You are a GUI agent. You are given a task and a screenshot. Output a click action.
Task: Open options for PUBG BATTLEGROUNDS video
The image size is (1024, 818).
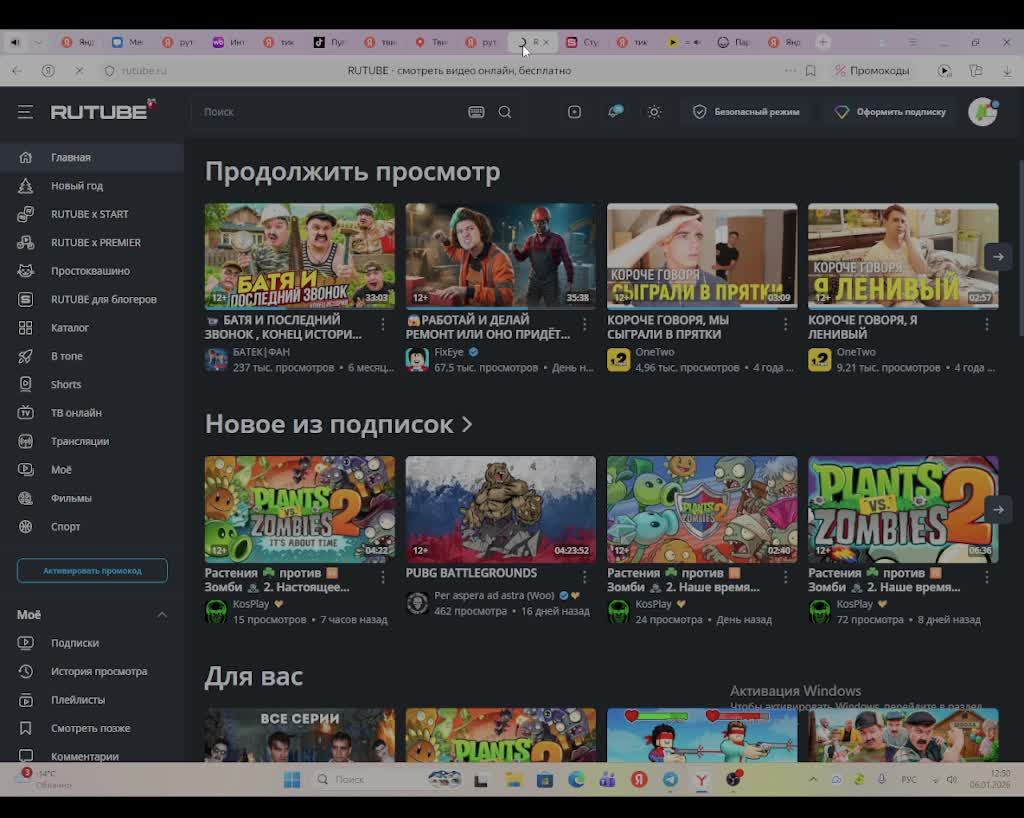(584, 576)
